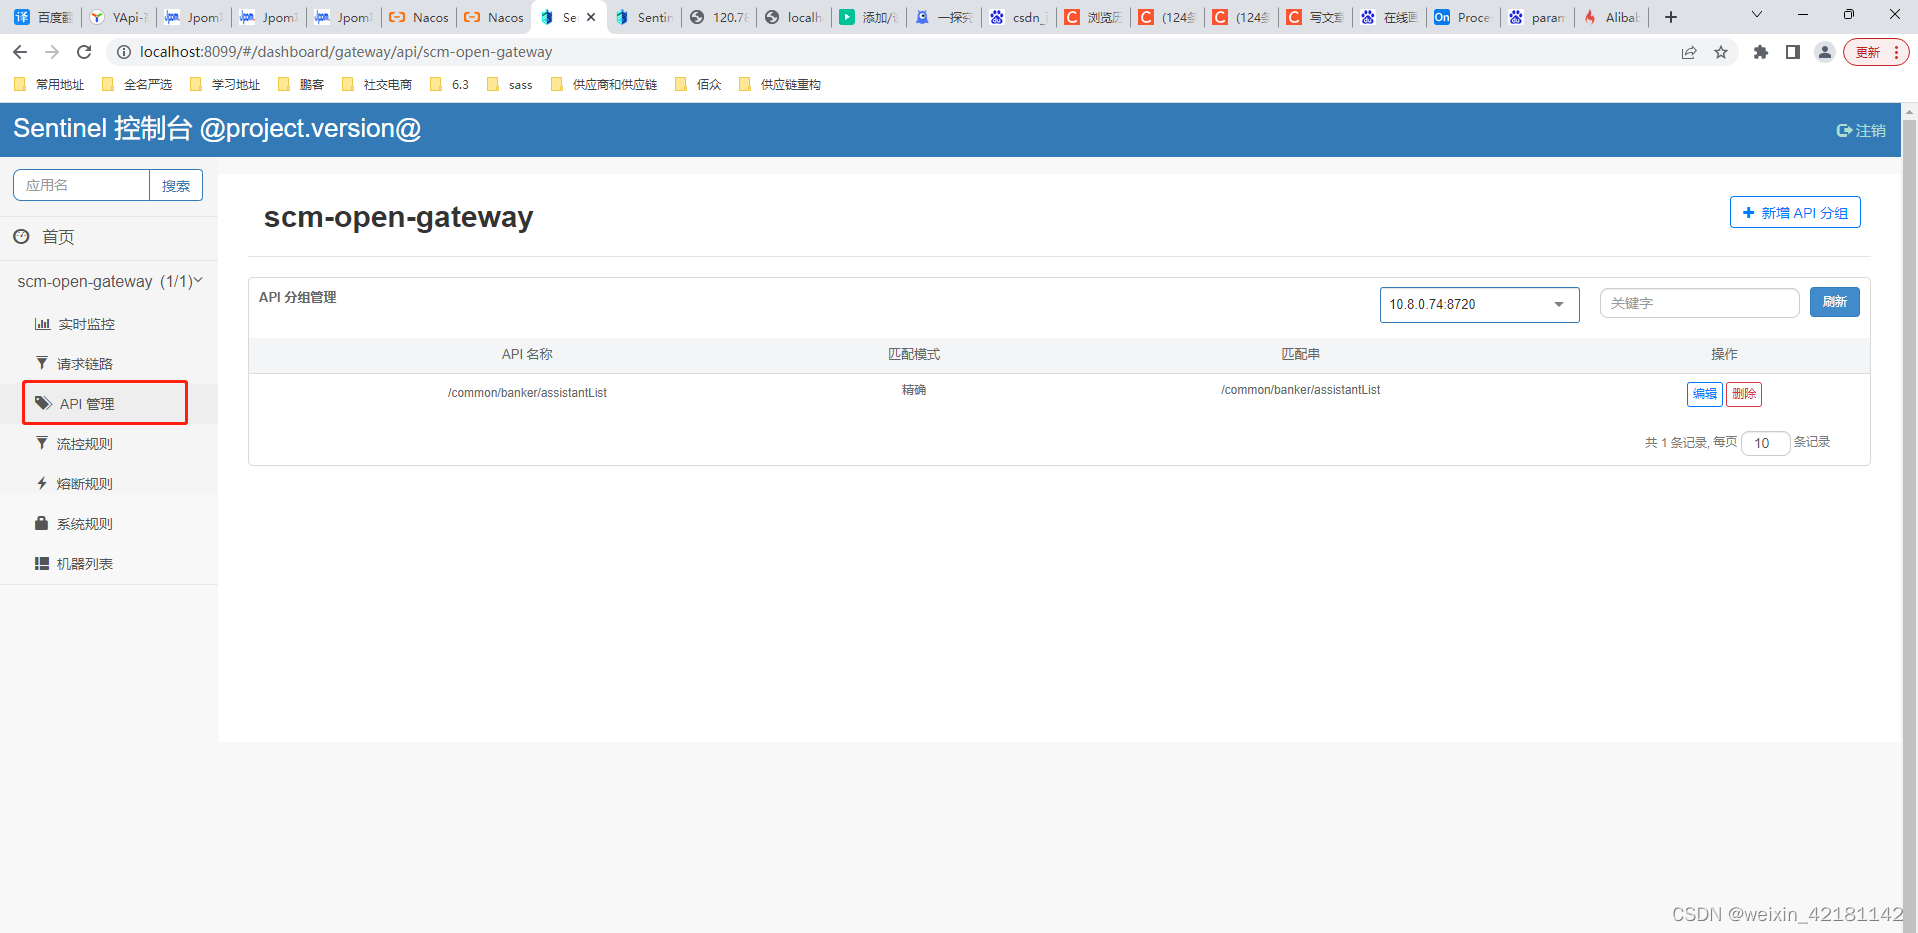This screenshot has height=933, width=1918.
Task: Click the 新增 API 分组 button
Action: coord(1795,212)
